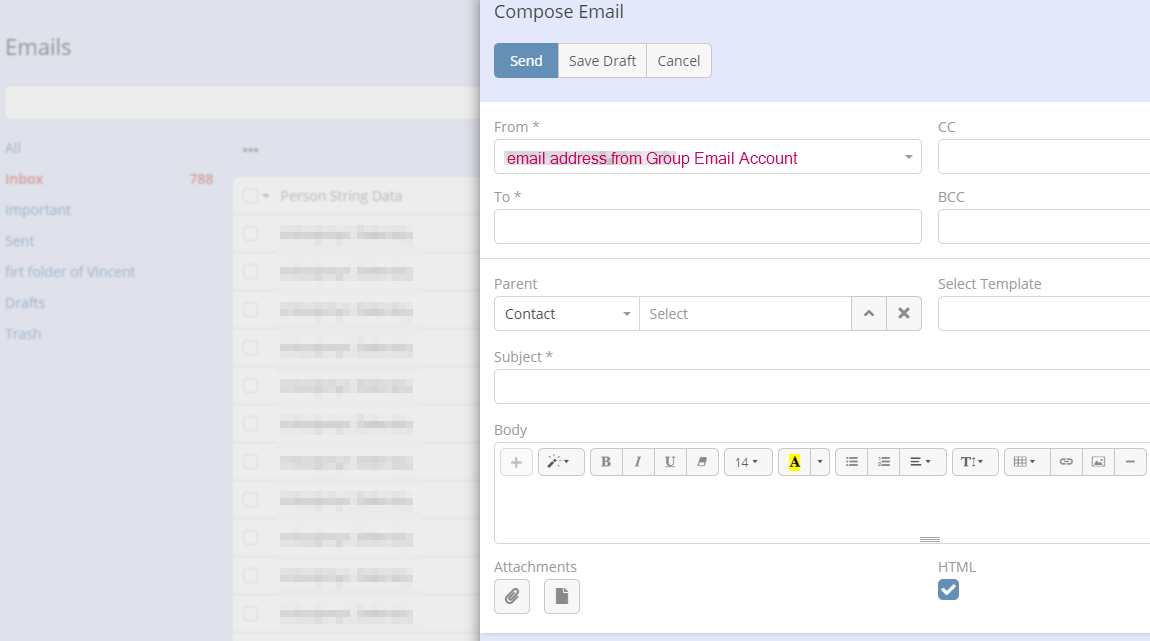
Task: Open the Parent type dropdown showing Contact
Action: (566, 314)
